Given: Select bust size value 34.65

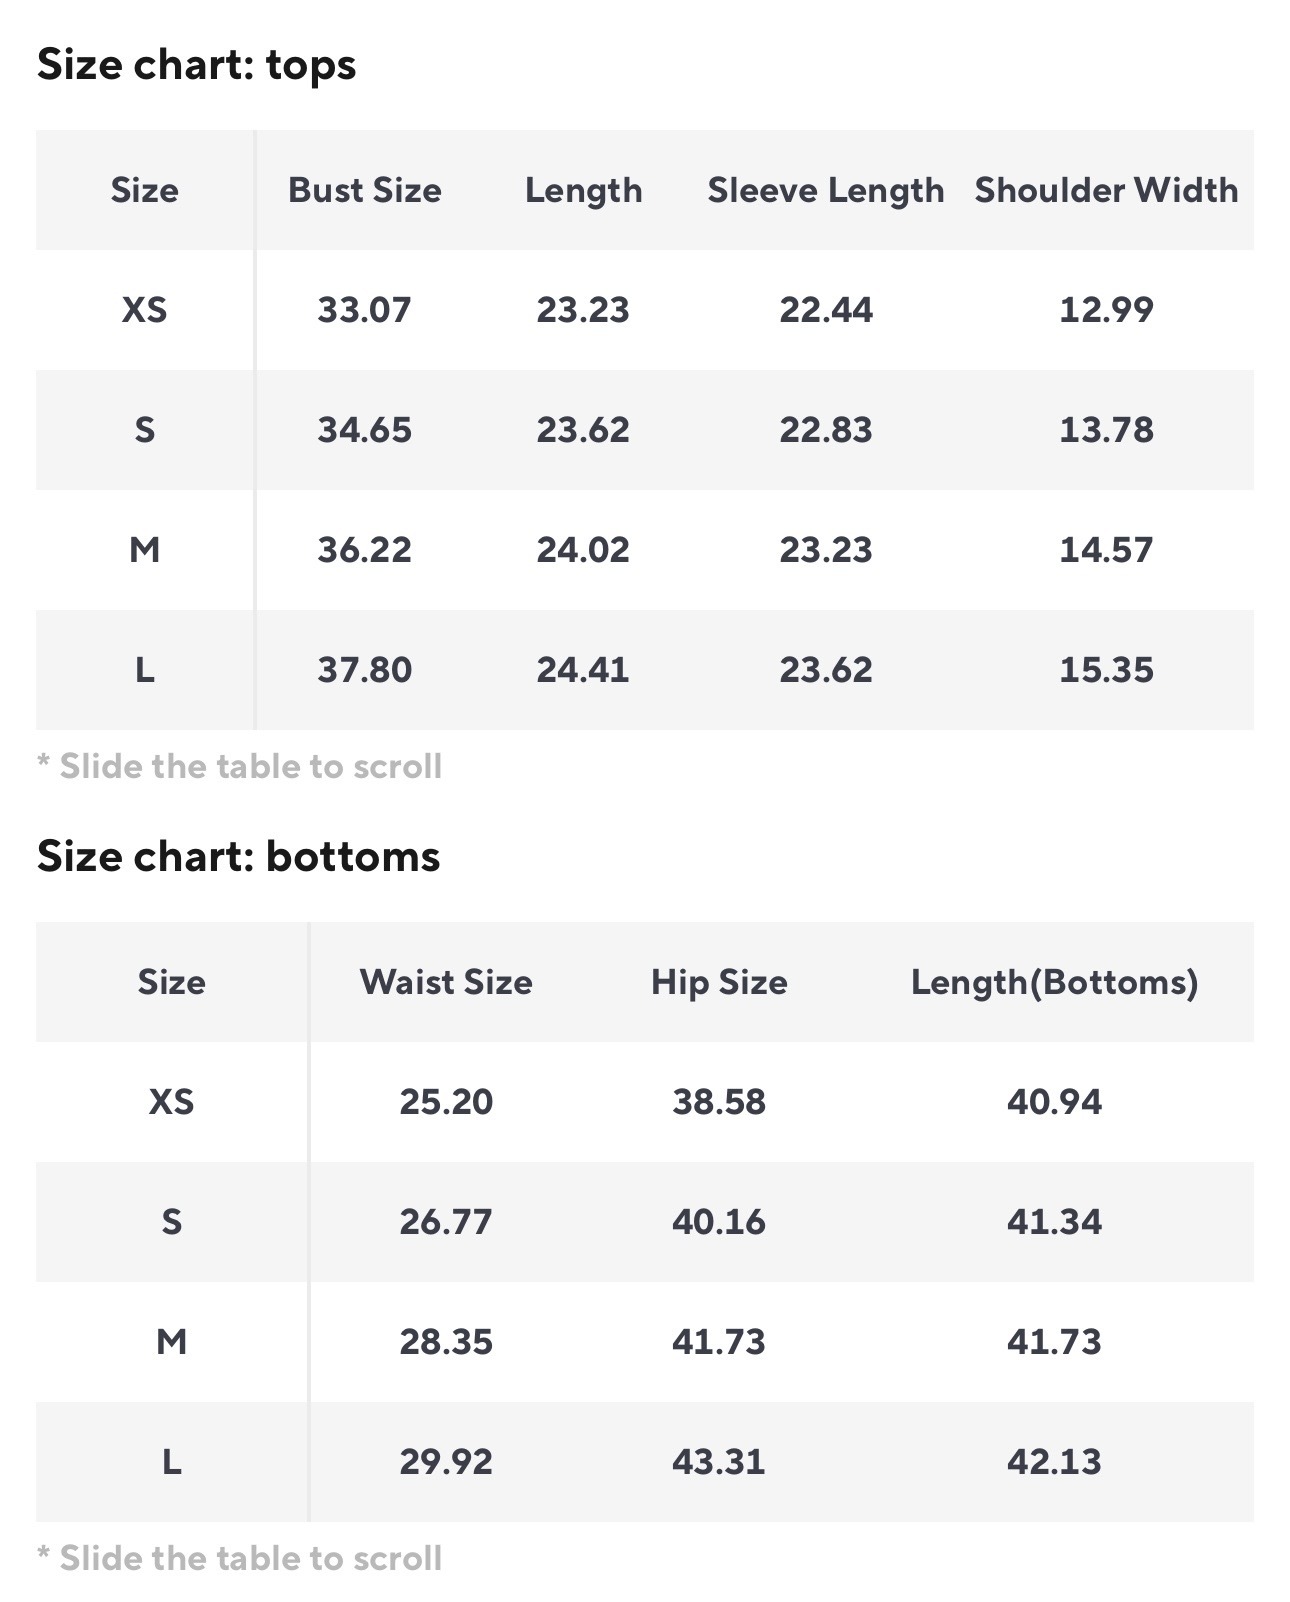Looking at the screenshot, I should pos(364,430).
